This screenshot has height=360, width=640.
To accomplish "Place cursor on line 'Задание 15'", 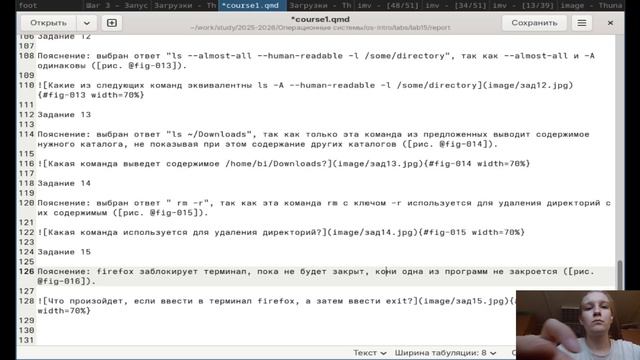I will click(x=64, y=252).
